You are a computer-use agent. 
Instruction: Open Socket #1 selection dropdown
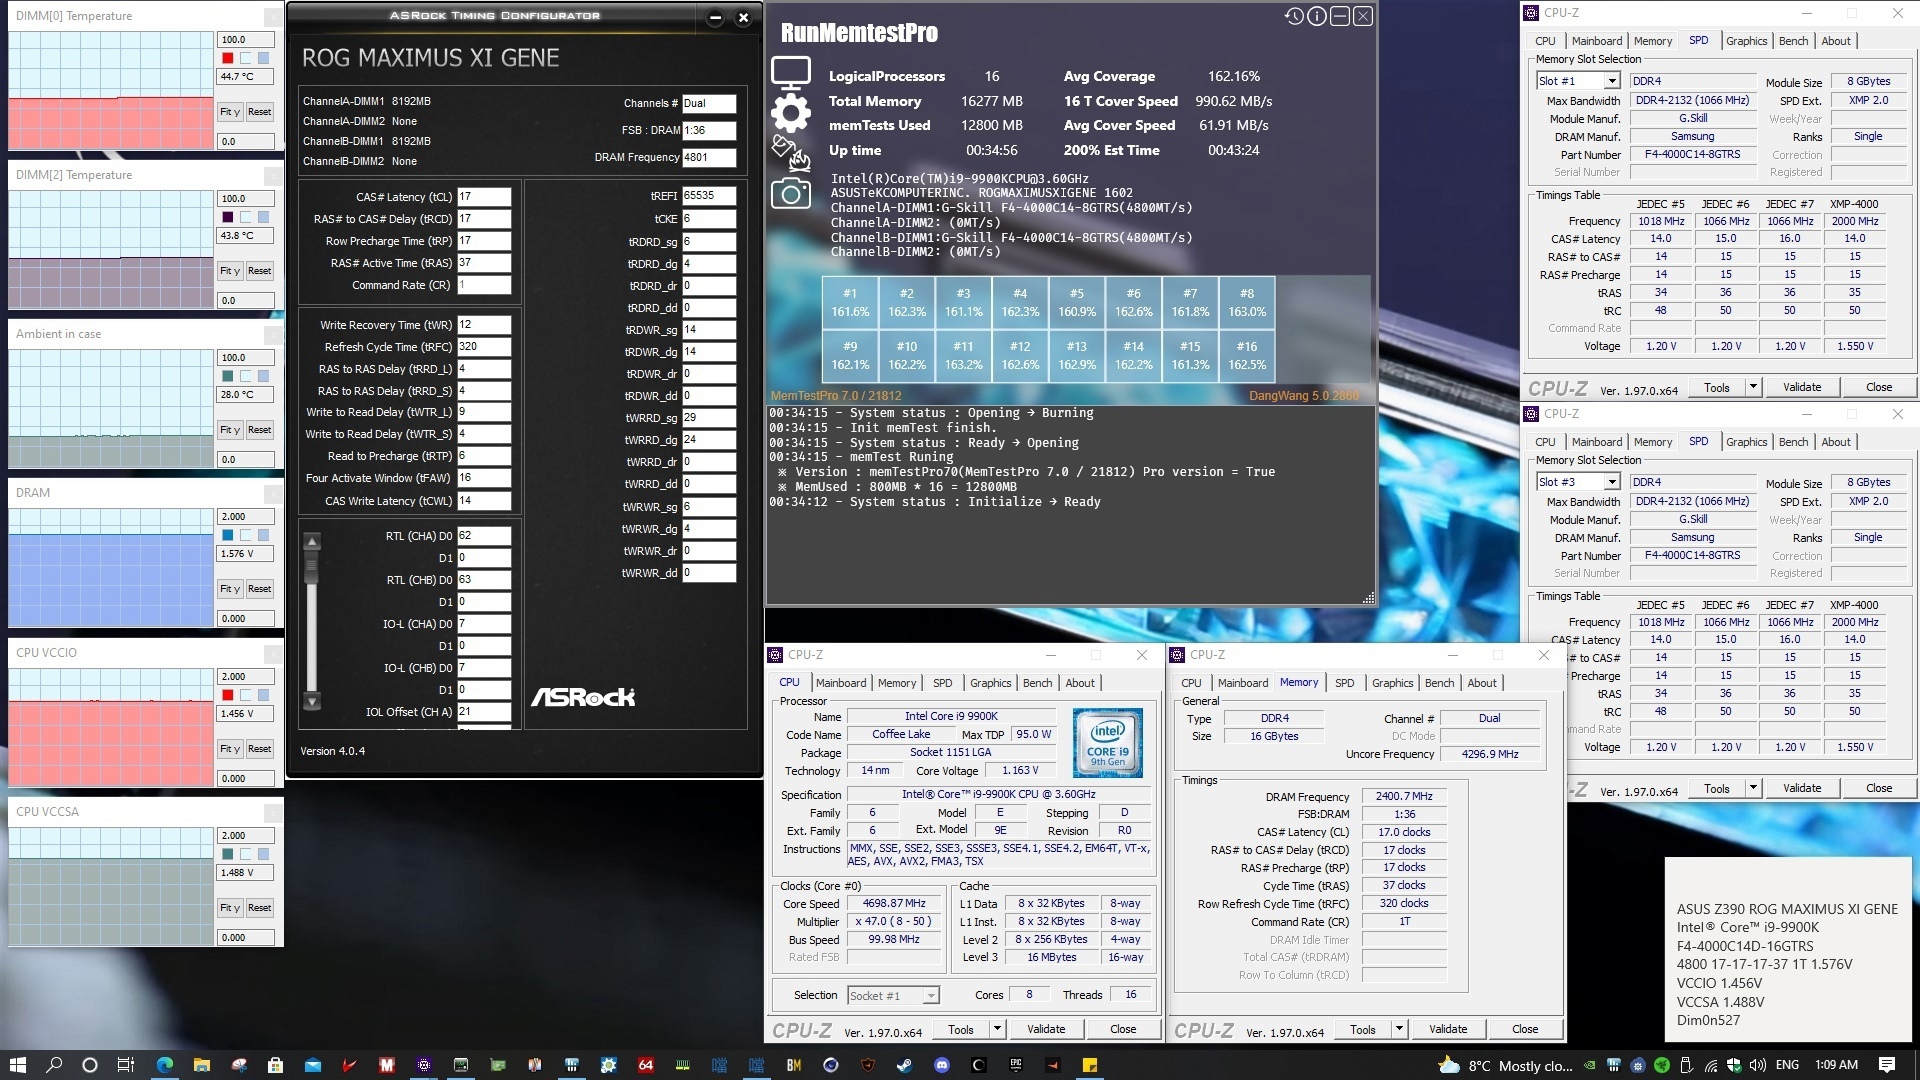[930, 996]
